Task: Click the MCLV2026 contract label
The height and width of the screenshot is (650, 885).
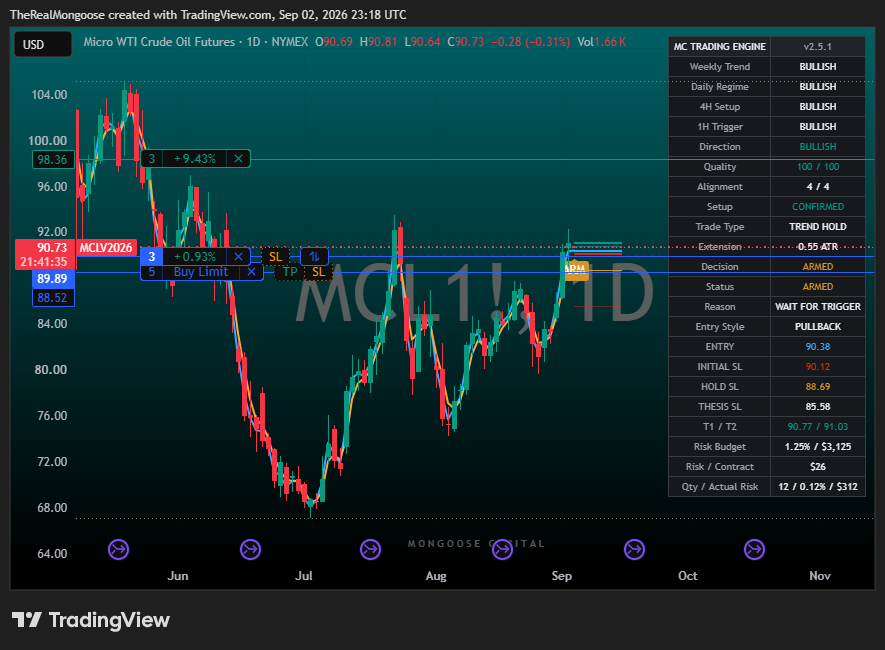Action: [x=106, y=248]
